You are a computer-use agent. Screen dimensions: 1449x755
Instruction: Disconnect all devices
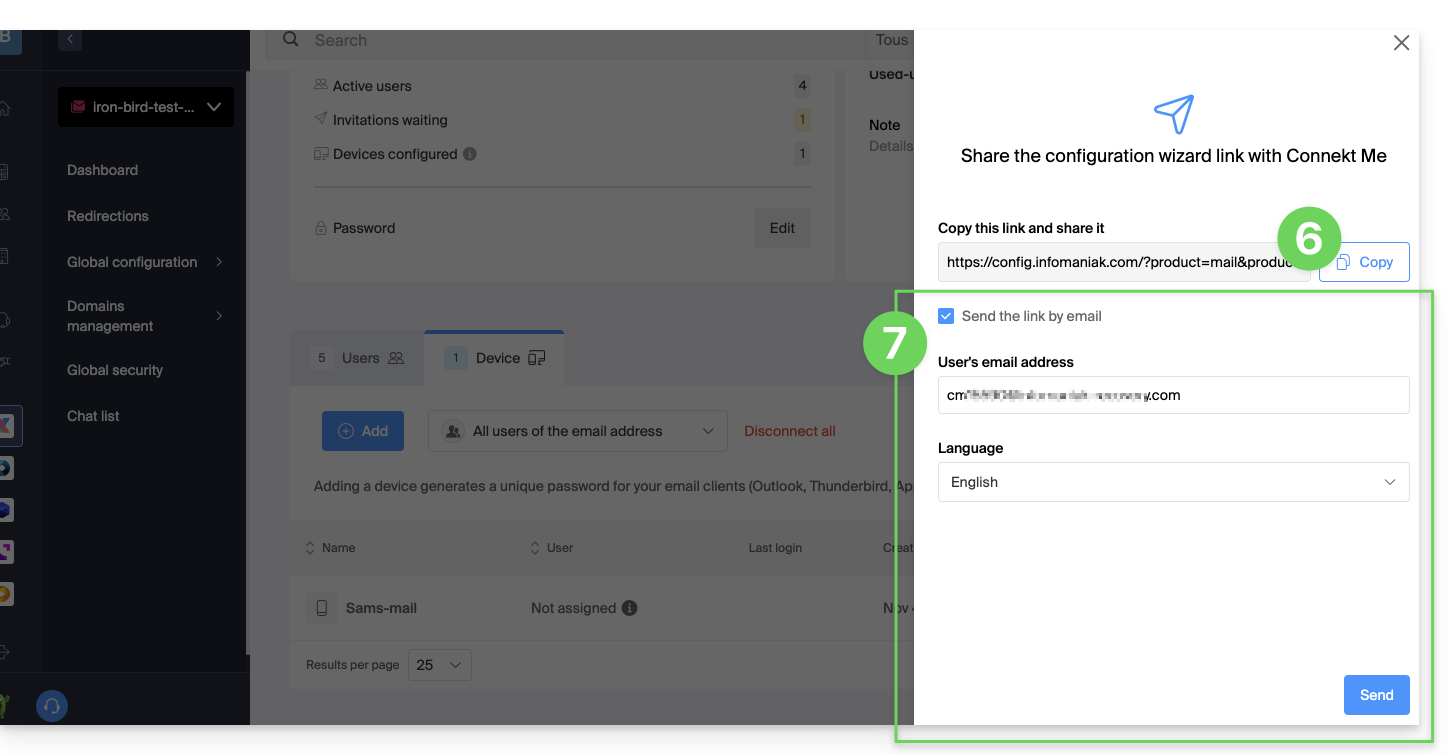[790, 431]
